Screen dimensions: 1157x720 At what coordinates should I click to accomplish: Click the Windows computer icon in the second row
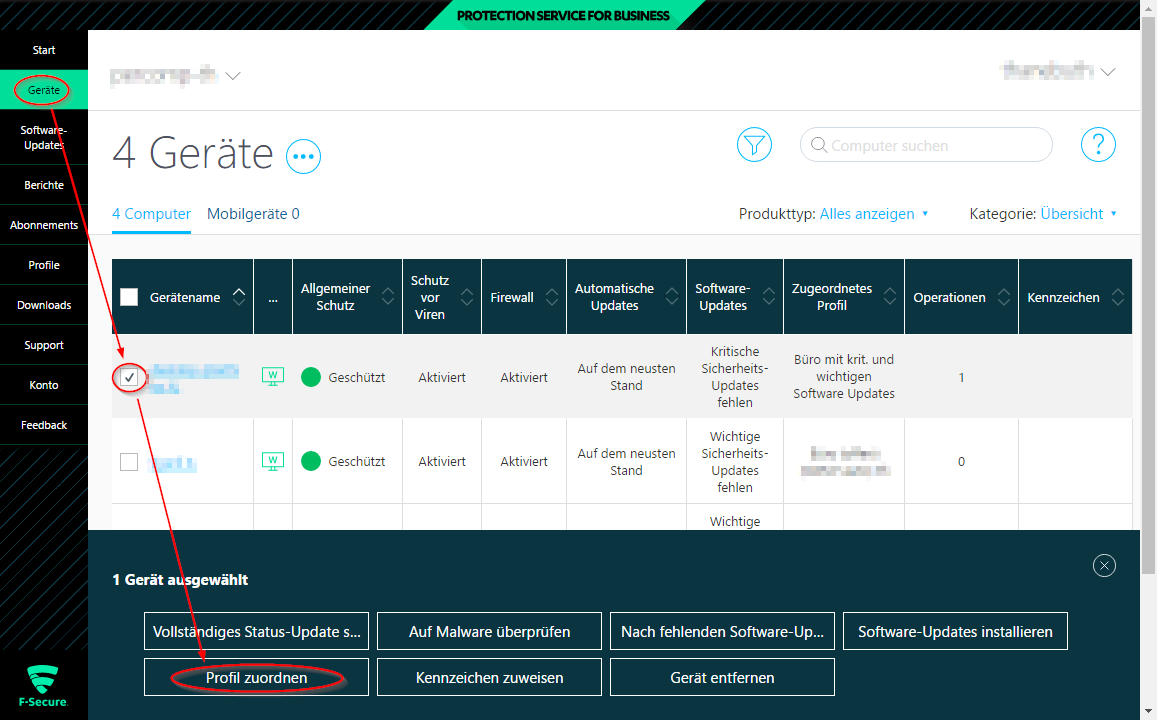tap(273, 461)
